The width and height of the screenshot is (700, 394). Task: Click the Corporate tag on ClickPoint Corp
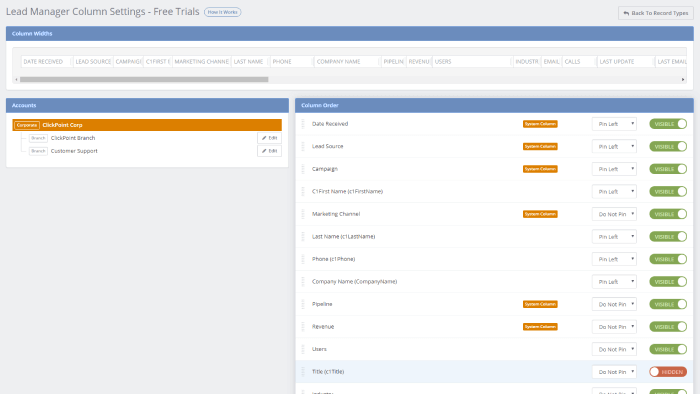tap(27, 125)
